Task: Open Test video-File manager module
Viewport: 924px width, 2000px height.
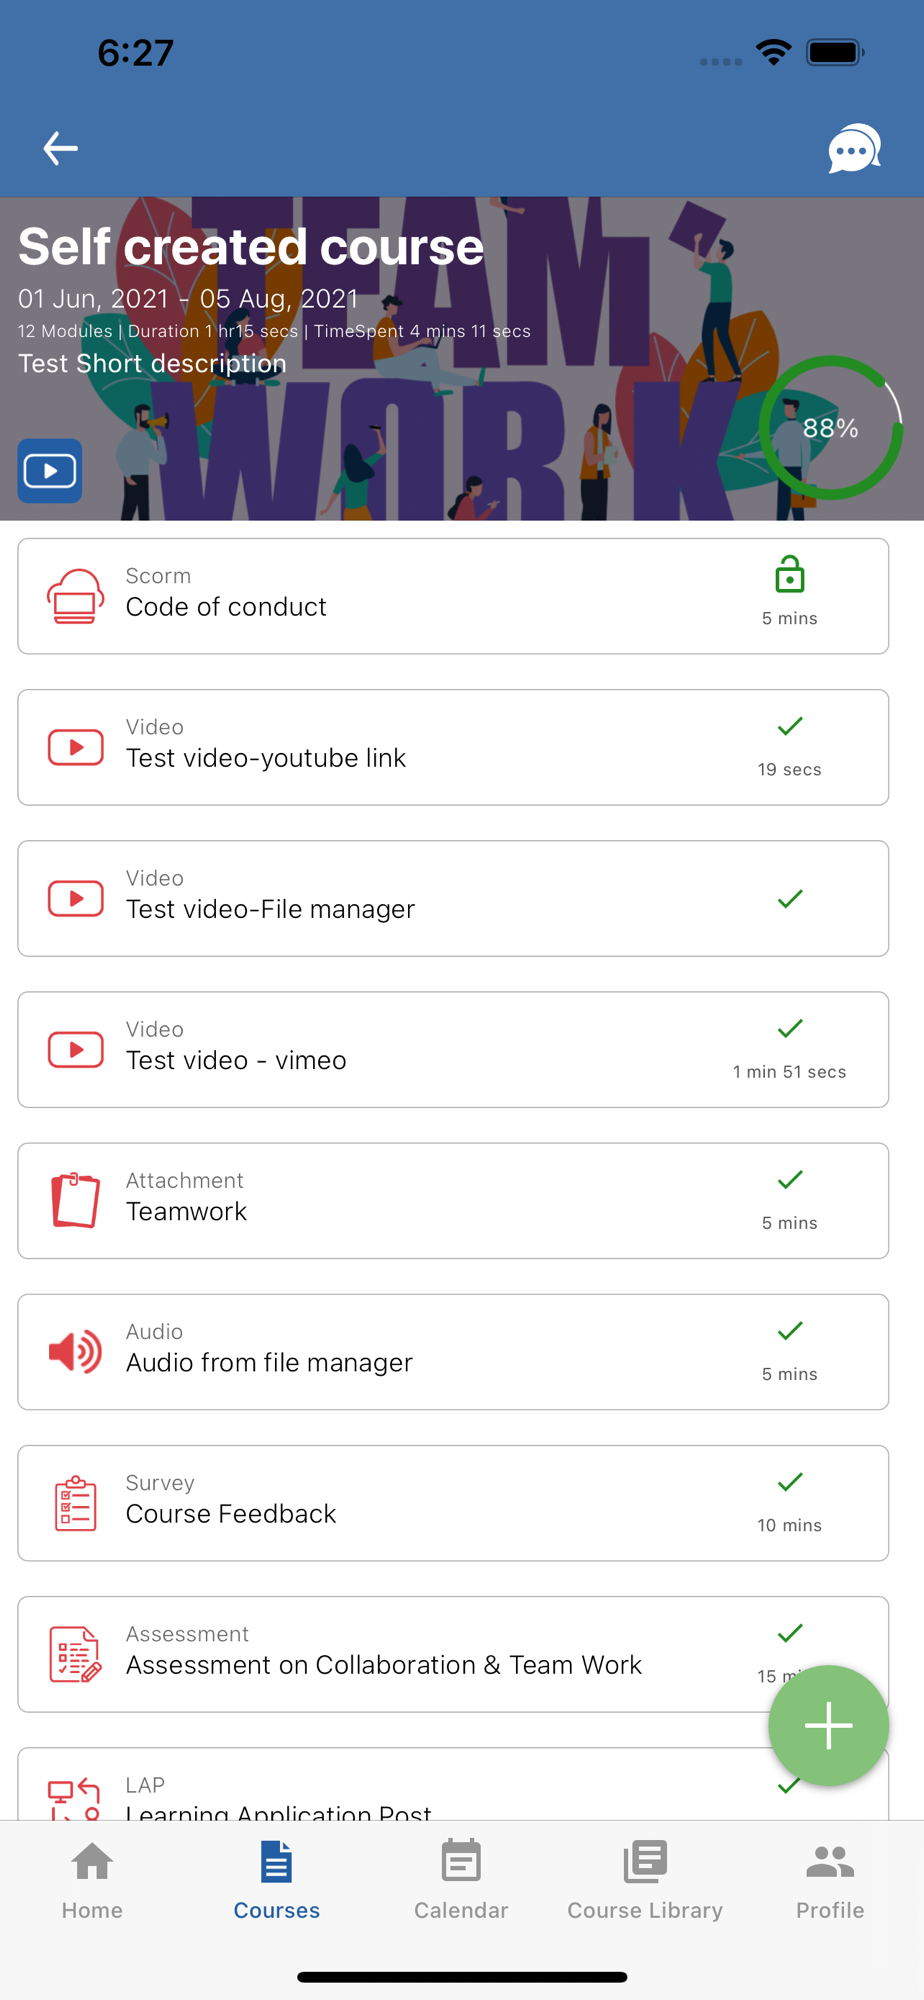Action: [453, 898]
